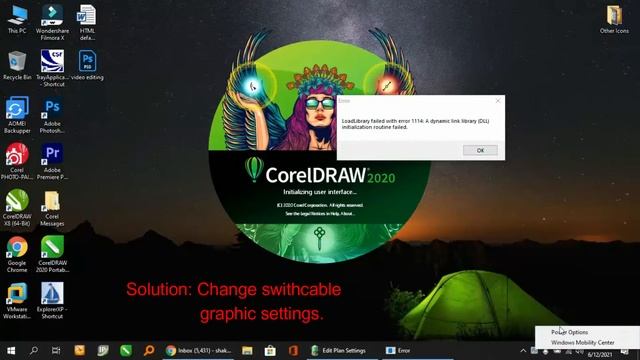Launch CorelDRAW 2020 Portable shortcut

tap(52, 254)
